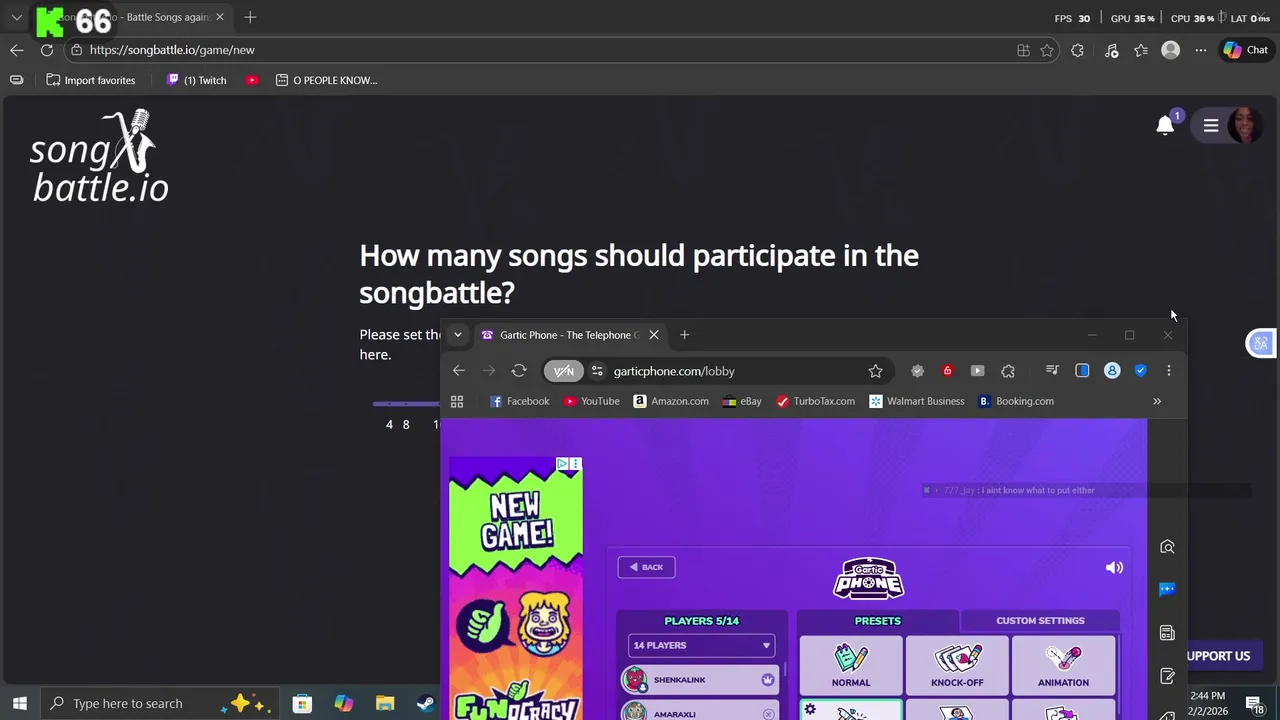Go back in the Edge window
This screenshot has height=720, width=1280.
tap(17, 50)
